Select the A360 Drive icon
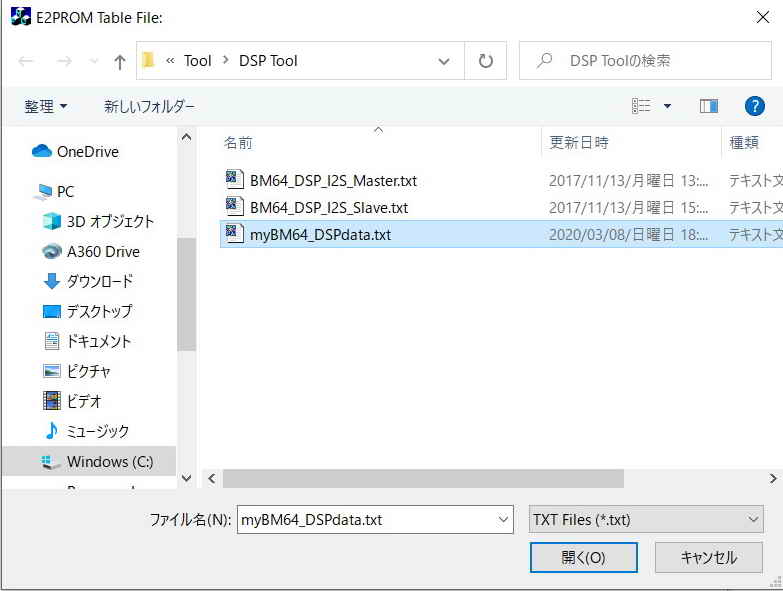 (x=52, y=251)
